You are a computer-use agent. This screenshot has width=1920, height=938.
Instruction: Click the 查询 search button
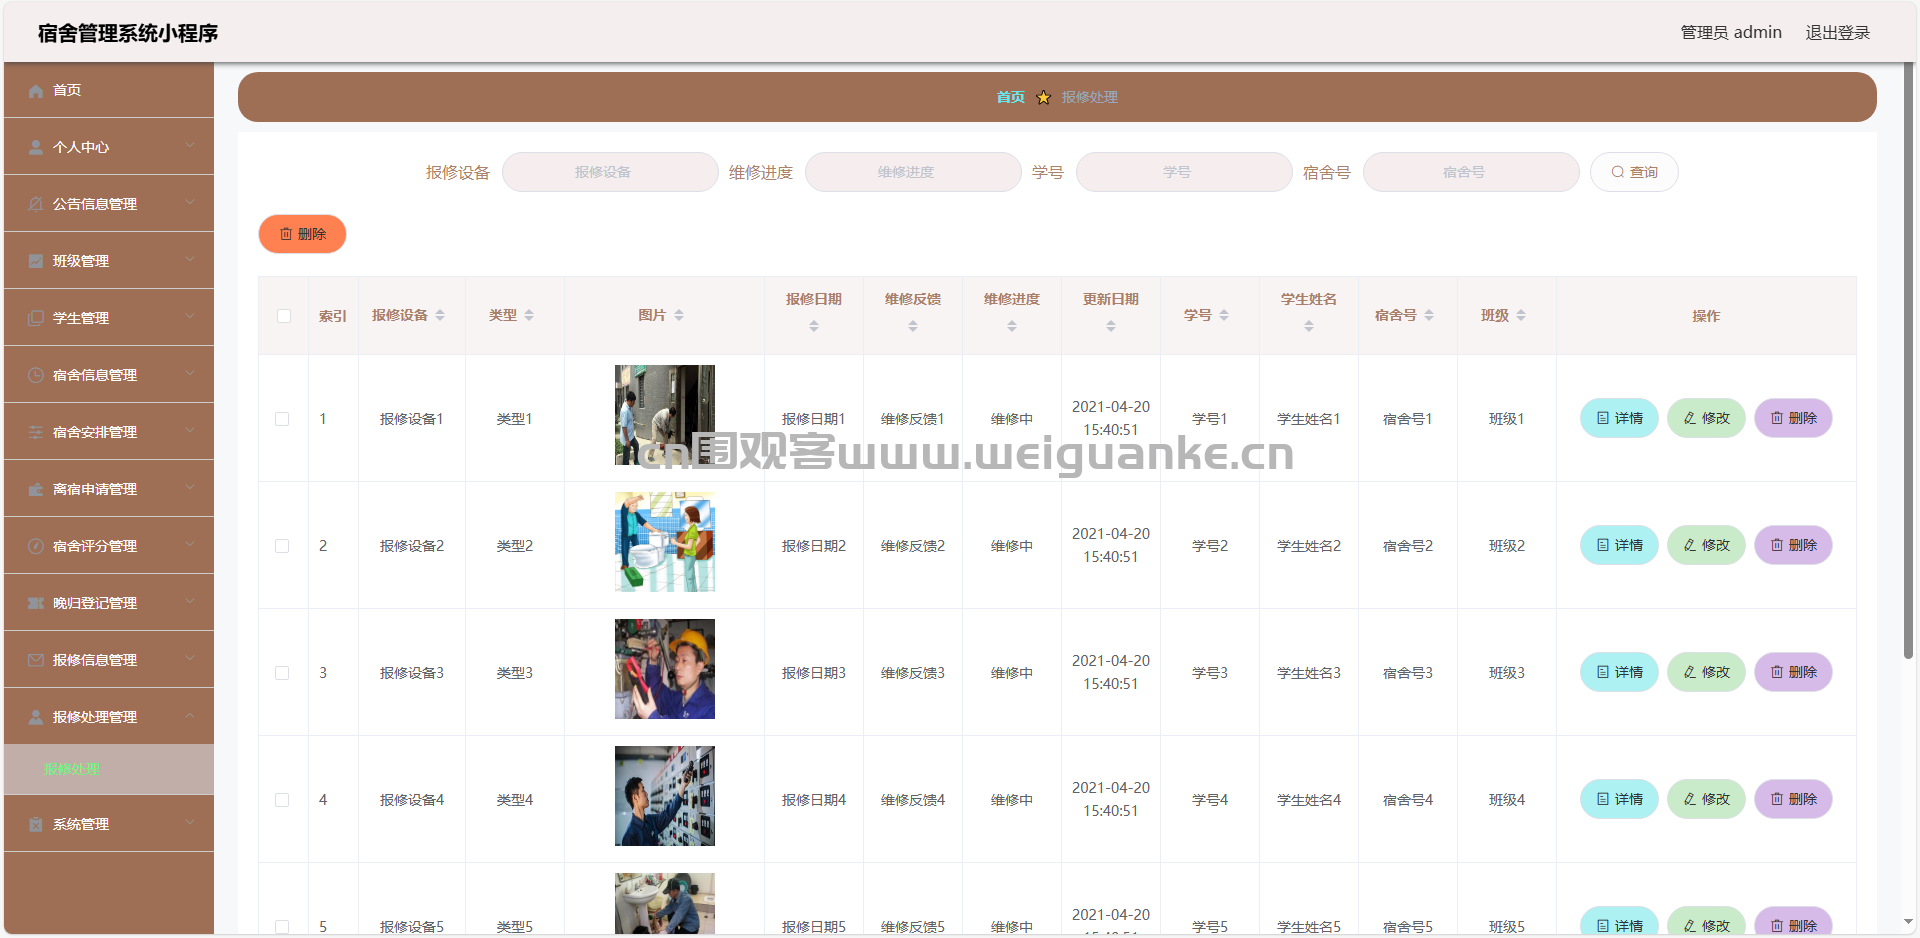click(x=1634, y=172)
